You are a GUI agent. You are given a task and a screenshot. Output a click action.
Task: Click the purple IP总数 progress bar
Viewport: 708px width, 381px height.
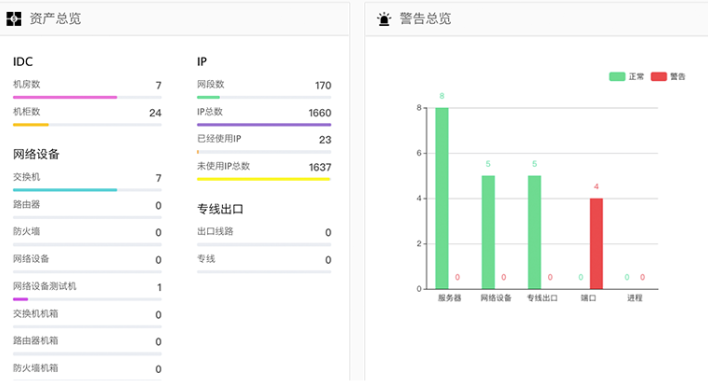coord(264,125)
